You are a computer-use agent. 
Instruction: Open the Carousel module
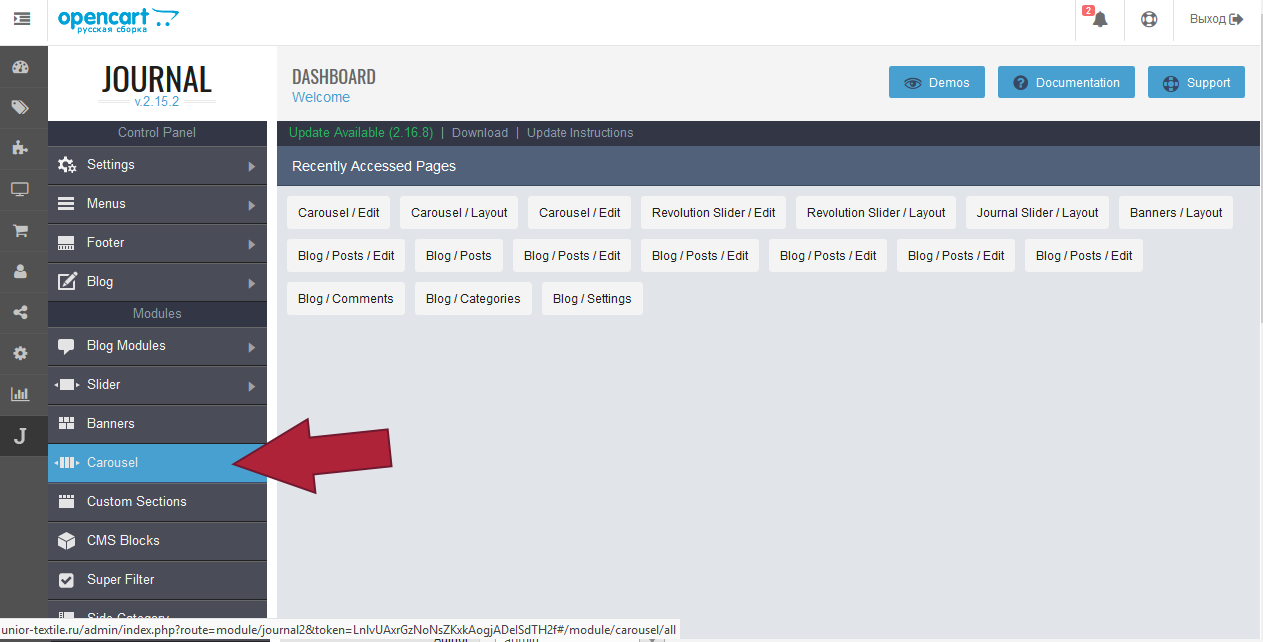pyautogui.click(x=157, y=463)
